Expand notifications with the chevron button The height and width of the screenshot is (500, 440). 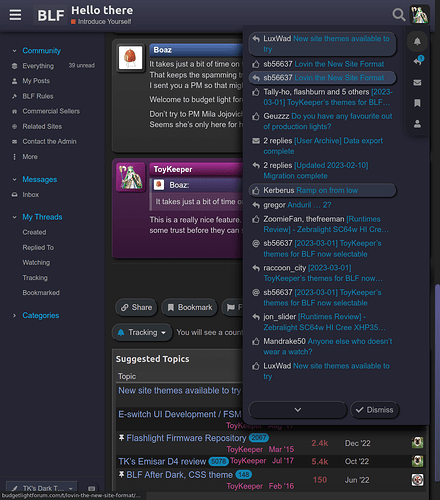298,410
